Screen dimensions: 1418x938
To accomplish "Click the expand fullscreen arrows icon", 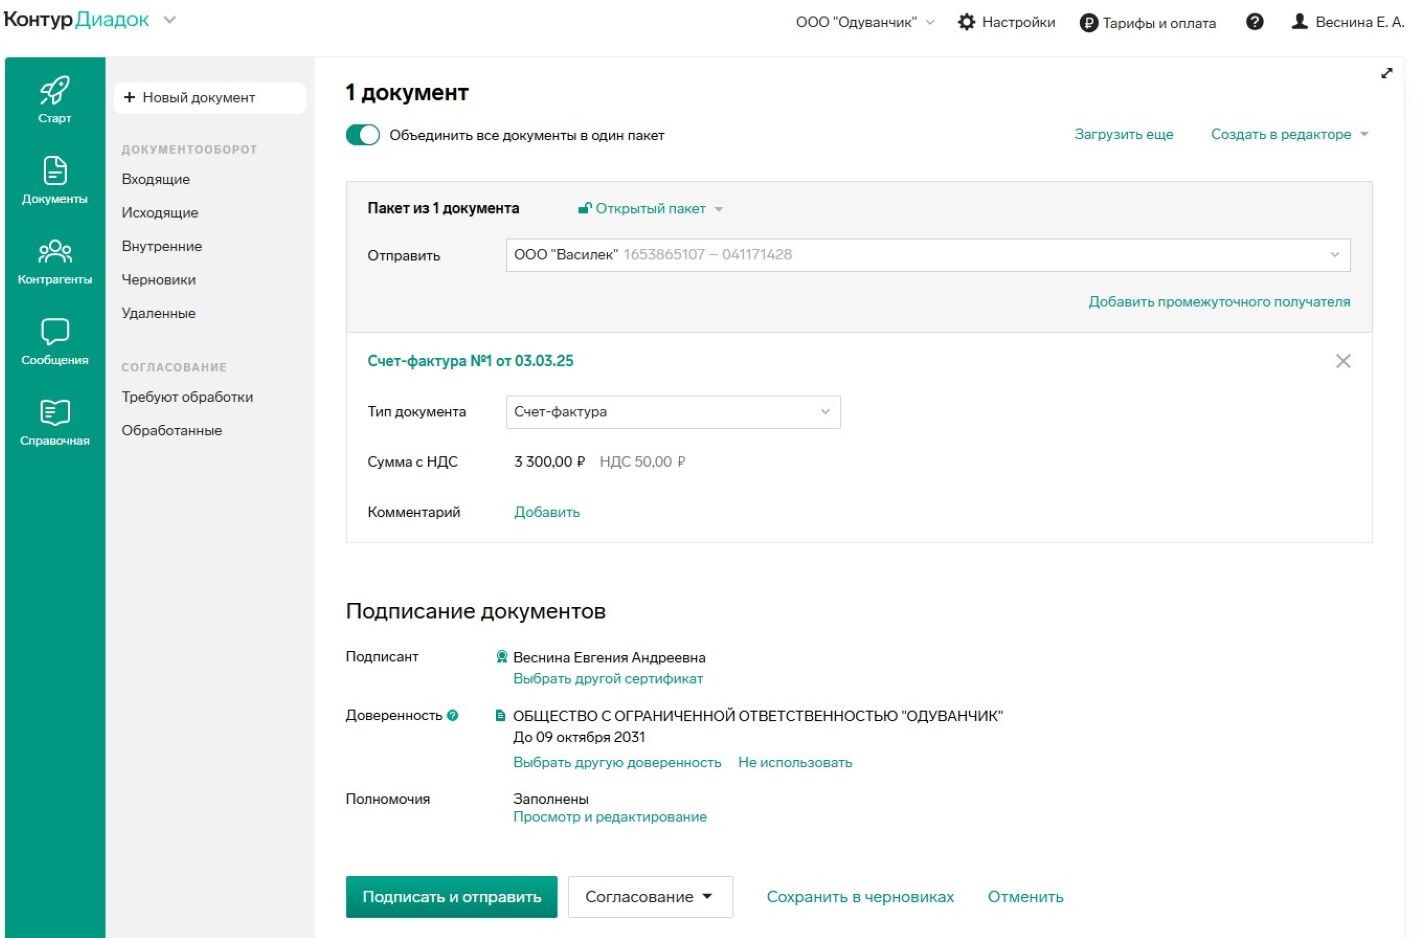I will (1386, 73).
